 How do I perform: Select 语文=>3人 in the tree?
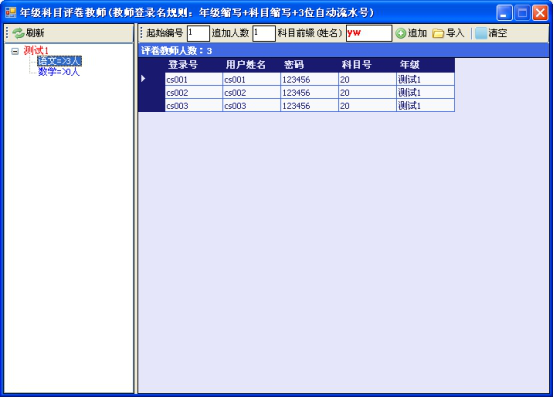click(59, 61)
